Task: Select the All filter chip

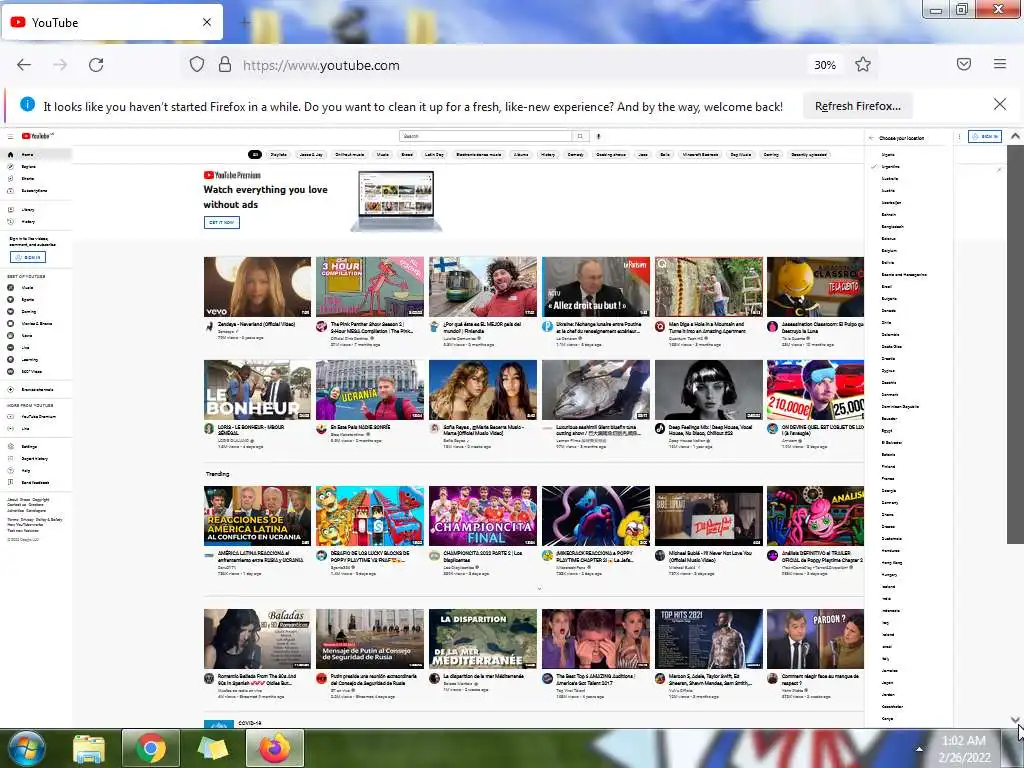Action: pyautogui.click(x=255, y=155)
